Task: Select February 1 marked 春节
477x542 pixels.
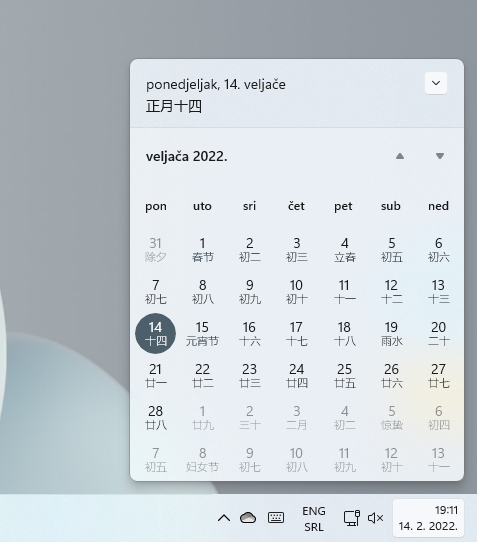Action: coord(203,250)
